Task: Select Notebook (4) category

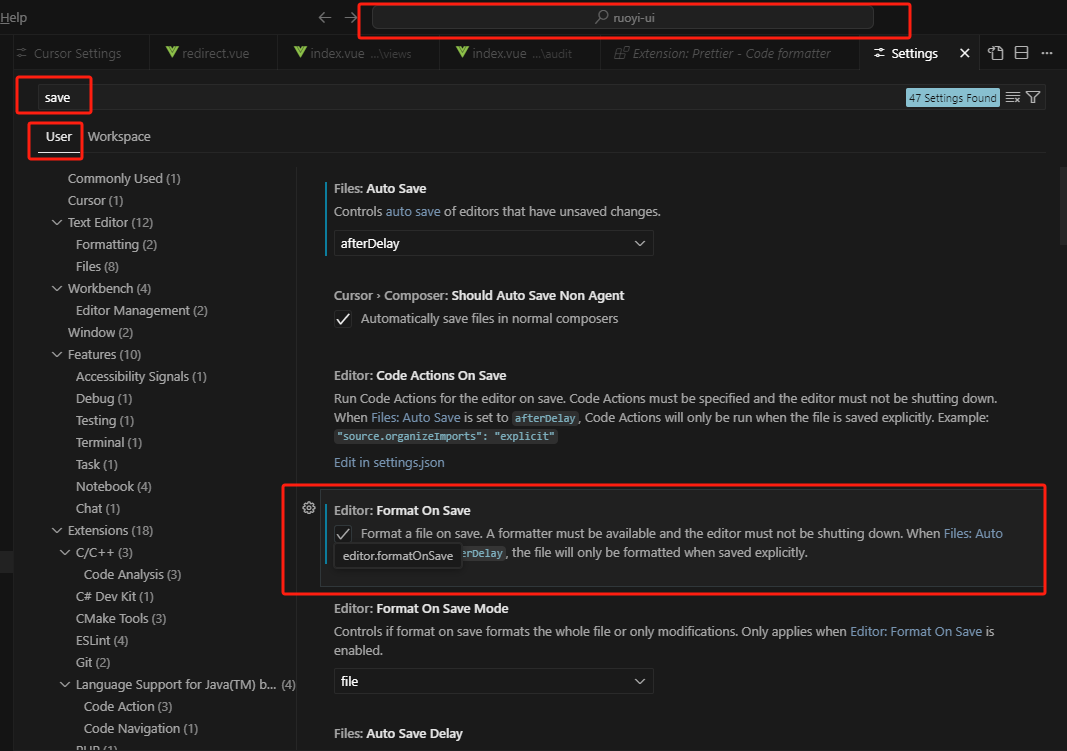Action: tap(114, 486)
